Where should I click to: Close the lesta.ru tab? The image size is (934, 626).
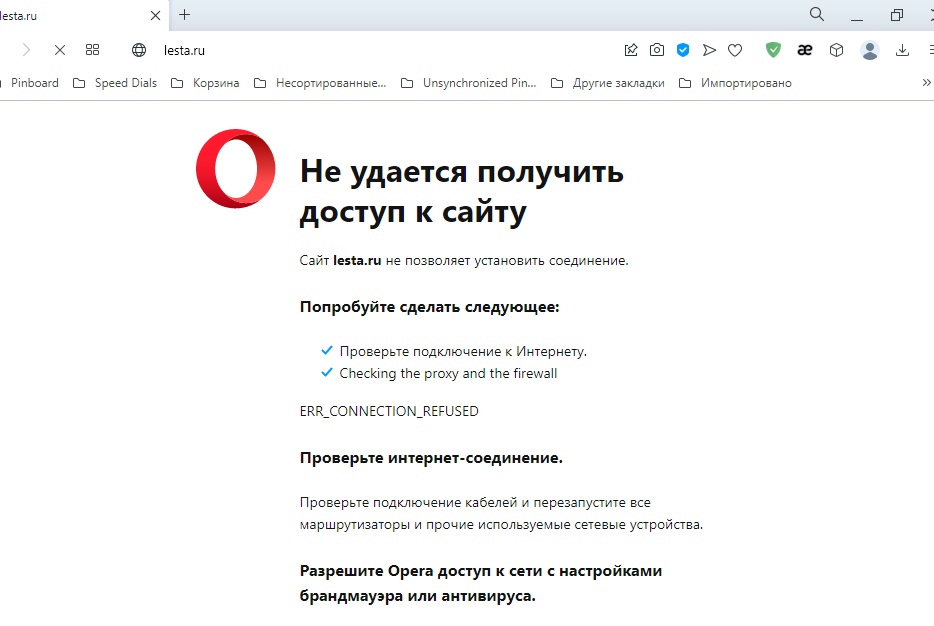tap(155, 15)
